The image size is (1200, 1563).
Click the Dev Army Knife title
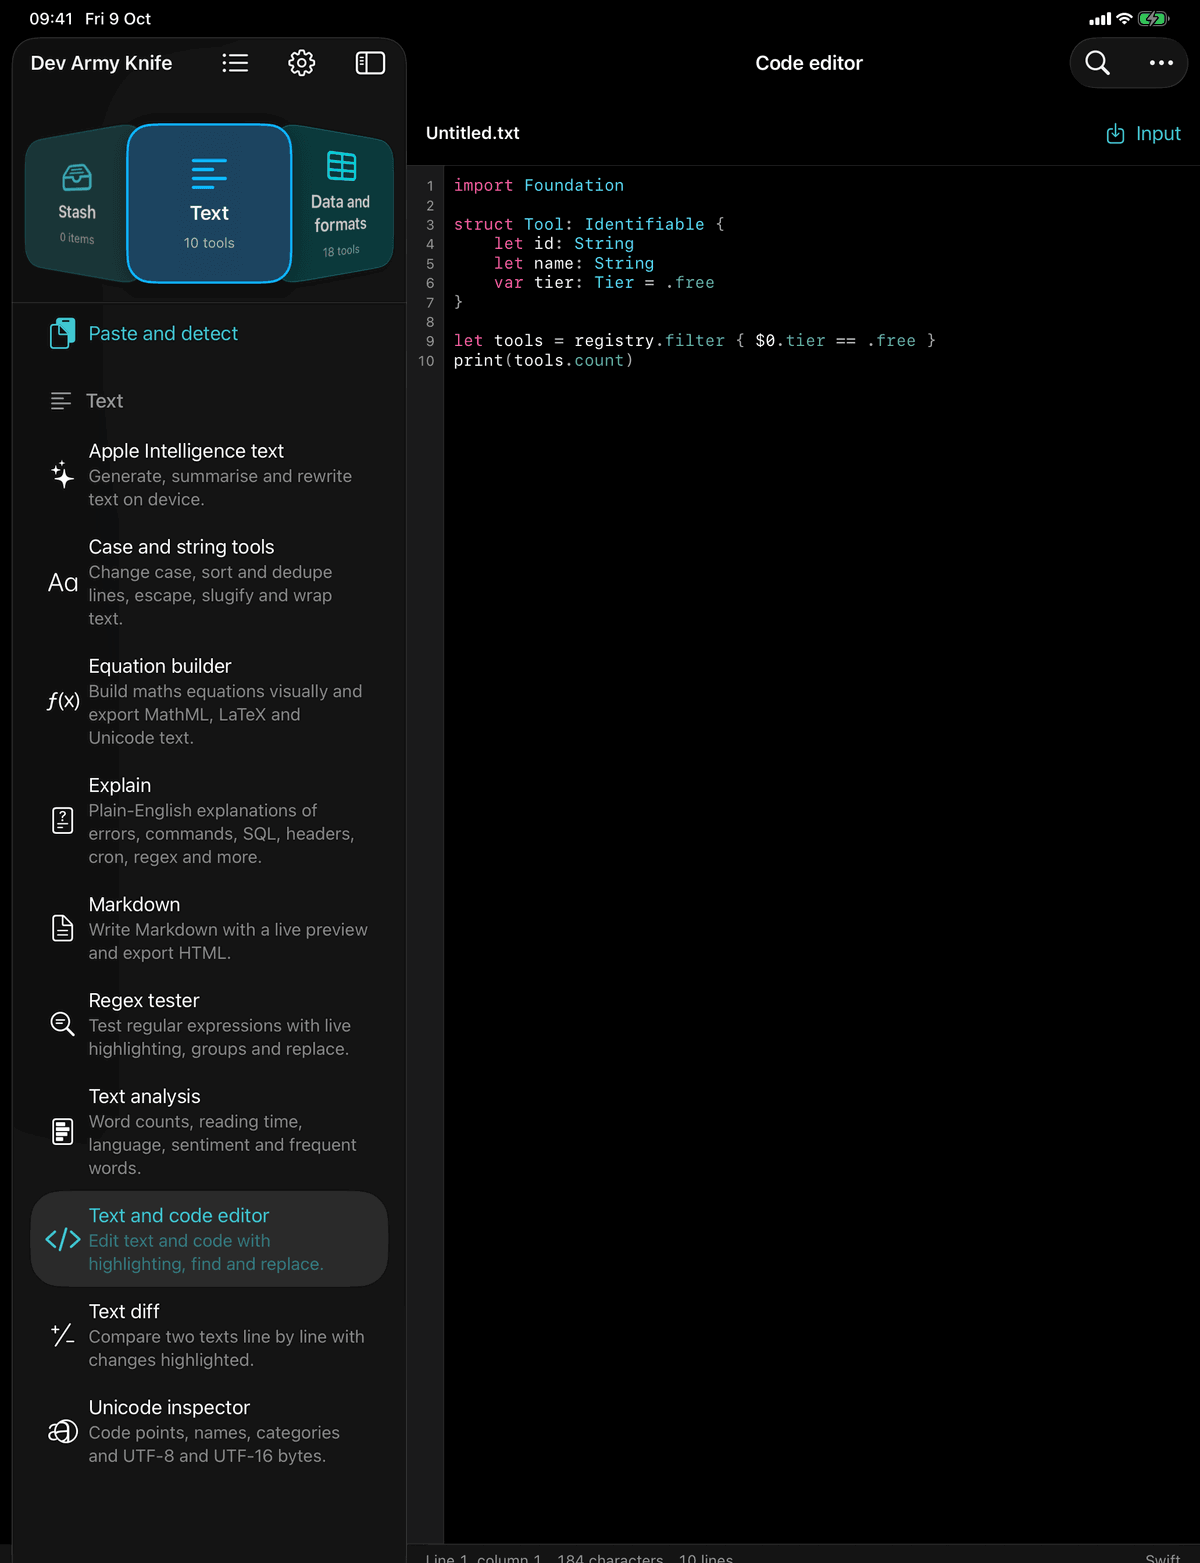click(101, 63)
